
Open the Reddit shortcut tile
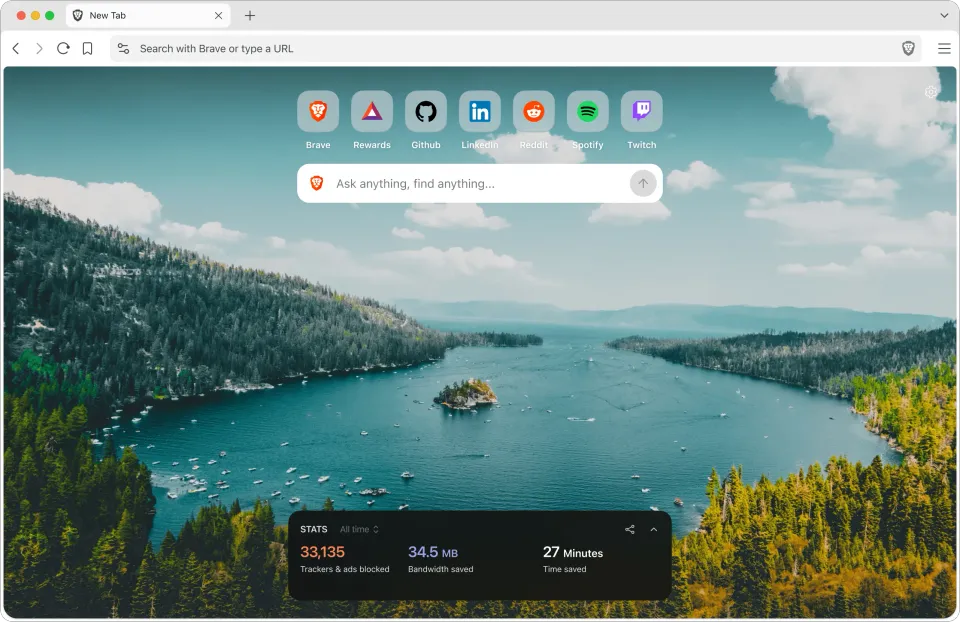534,112
